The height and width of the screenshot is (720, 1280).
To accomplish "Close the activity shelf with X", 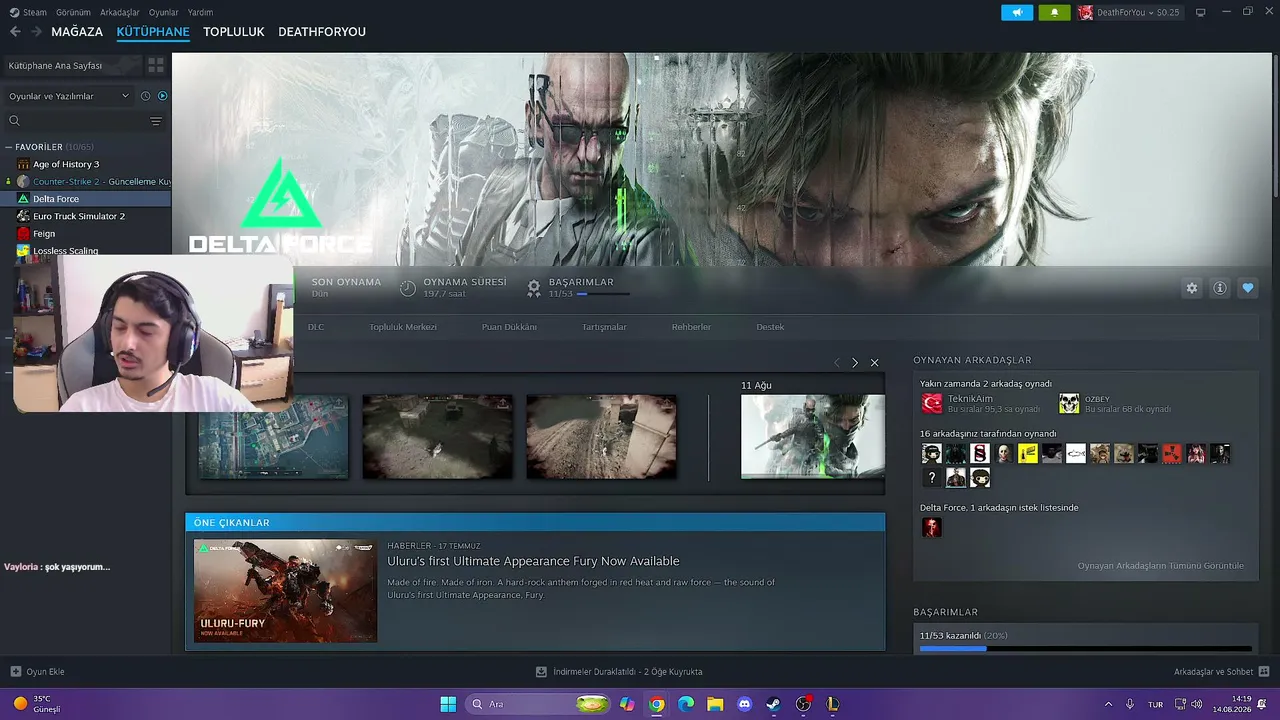I will click(874, 362).
